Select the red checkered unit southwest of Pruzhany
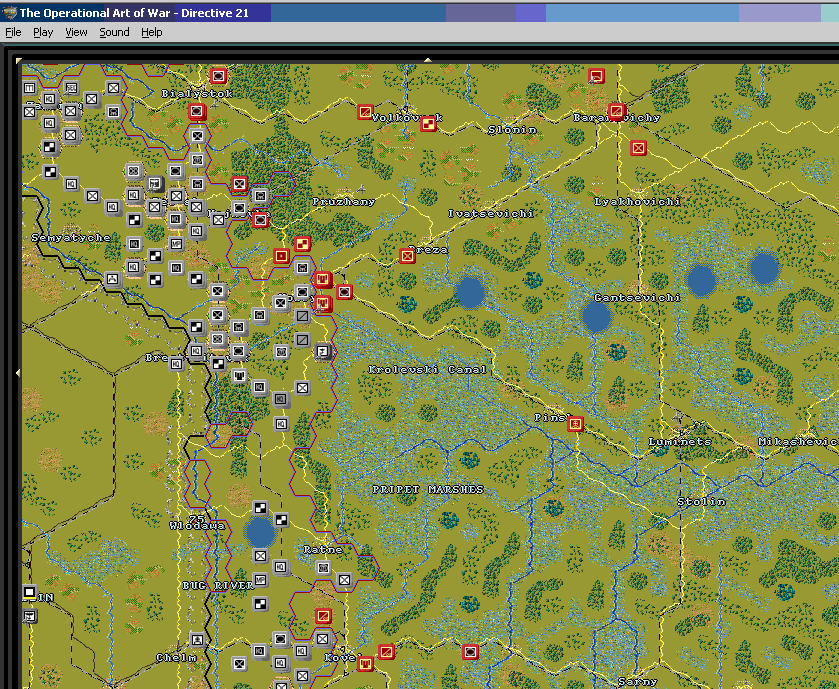 tap(302, 244)
